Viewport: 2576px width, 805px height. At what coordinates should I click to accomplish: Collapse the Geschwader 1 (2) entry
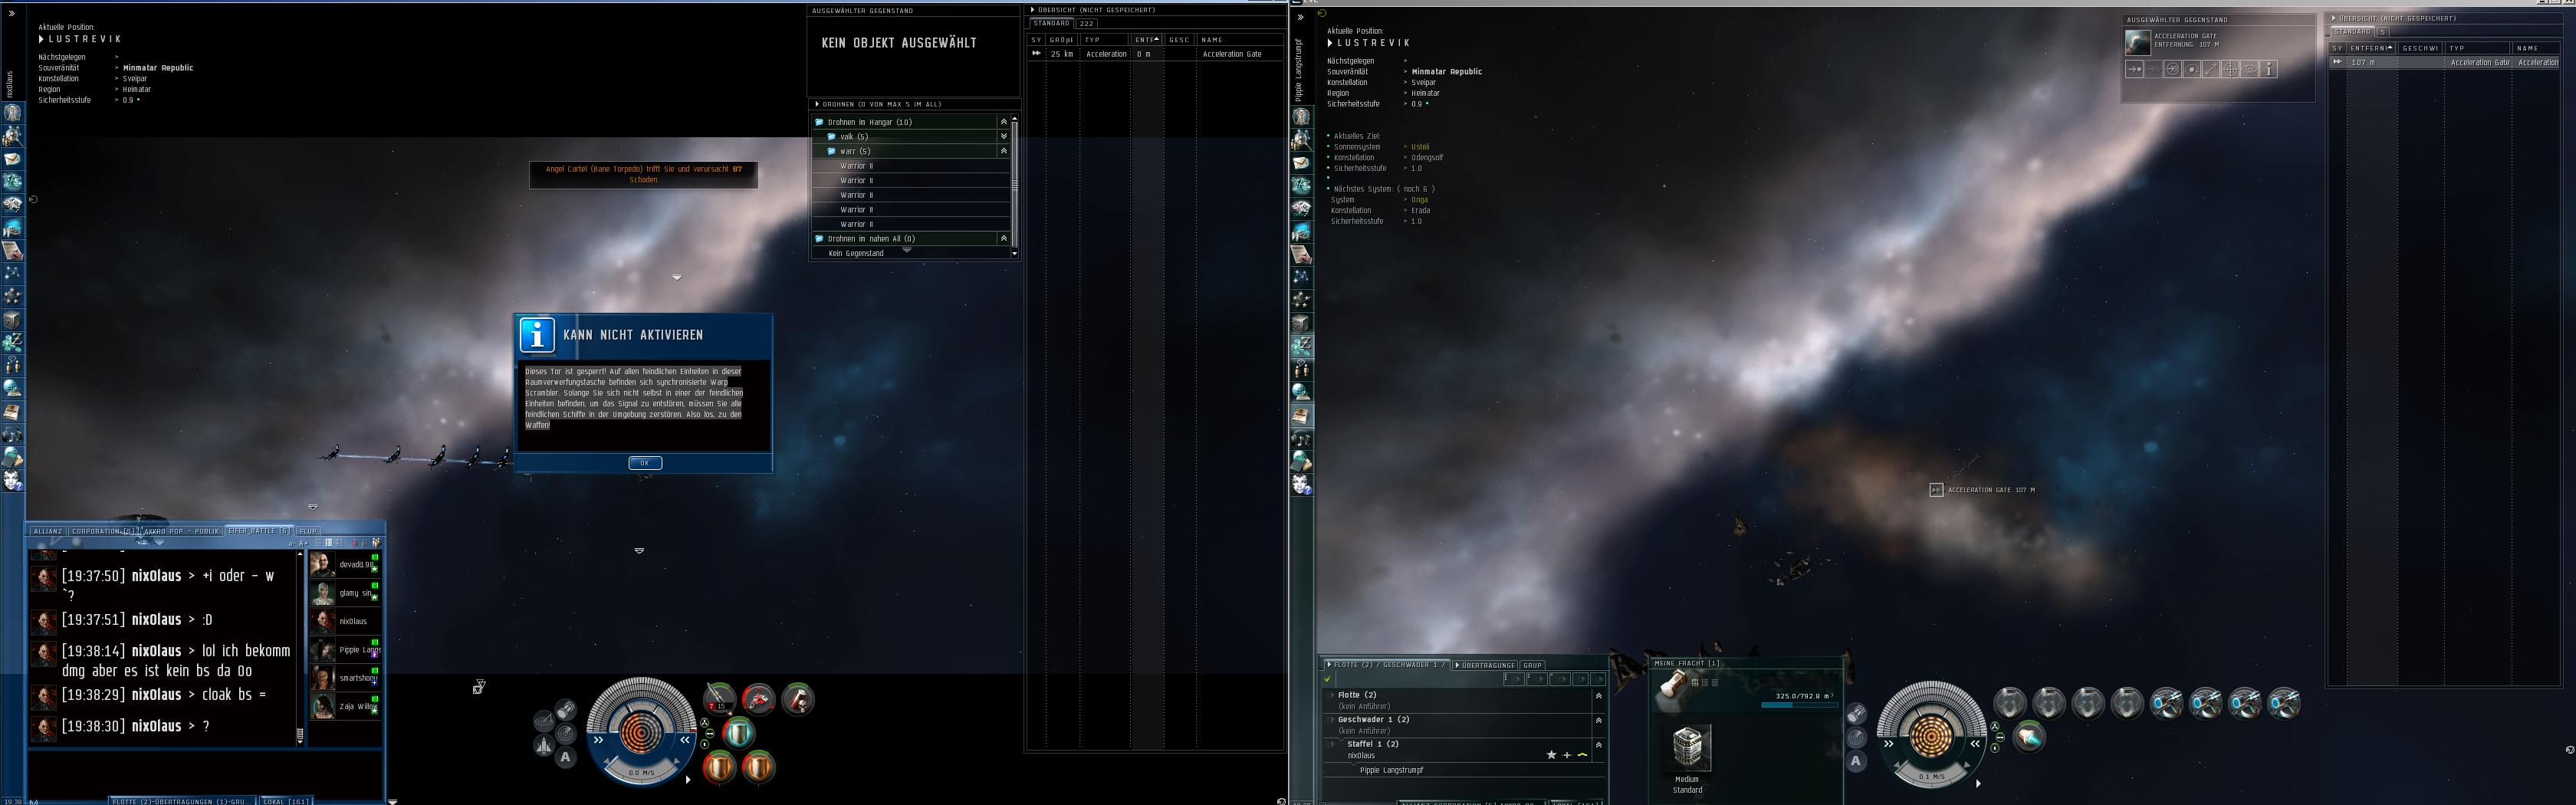1598,720
